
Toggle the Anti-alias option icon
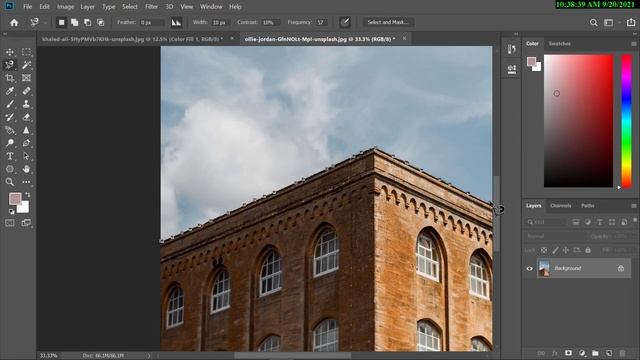[176, 22]
